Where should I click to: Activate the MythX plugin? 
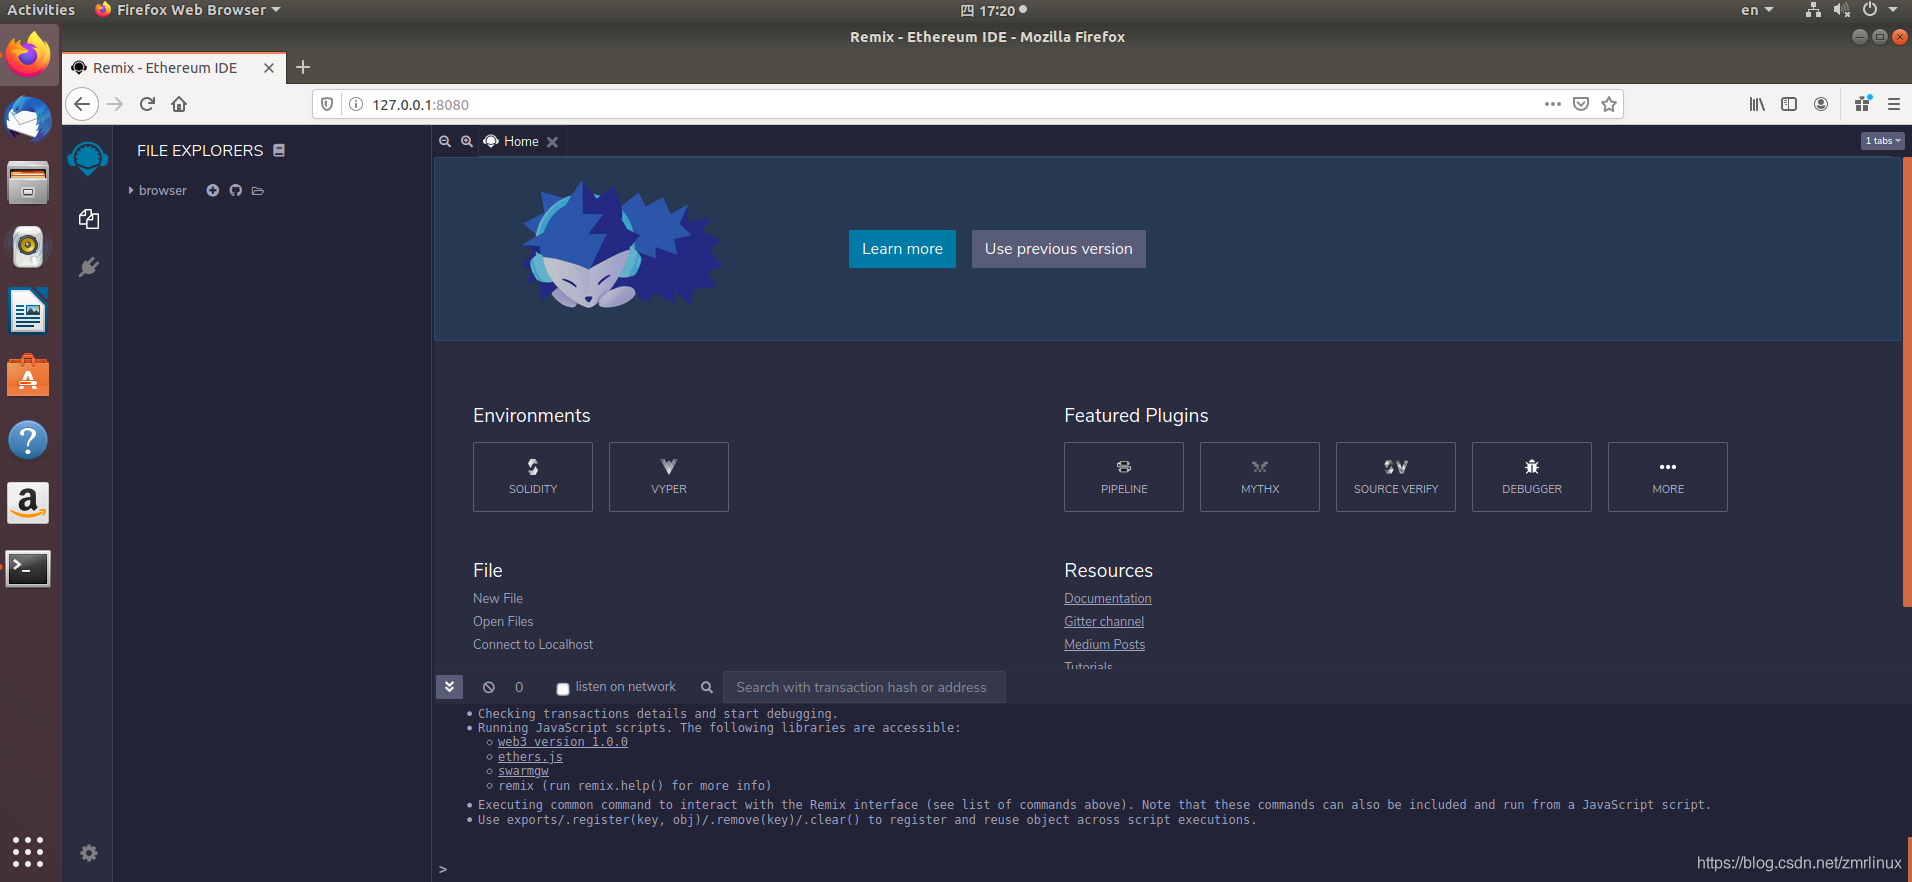point(1260,477)
